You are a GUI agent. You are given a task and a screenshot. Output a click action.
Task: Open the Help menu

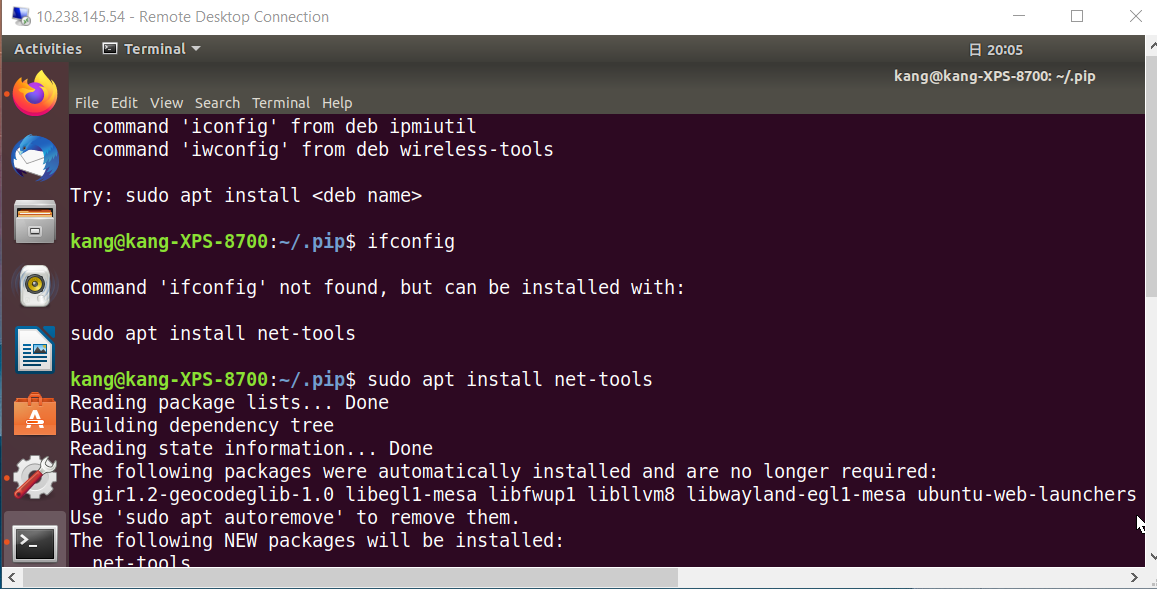(337, 103)
